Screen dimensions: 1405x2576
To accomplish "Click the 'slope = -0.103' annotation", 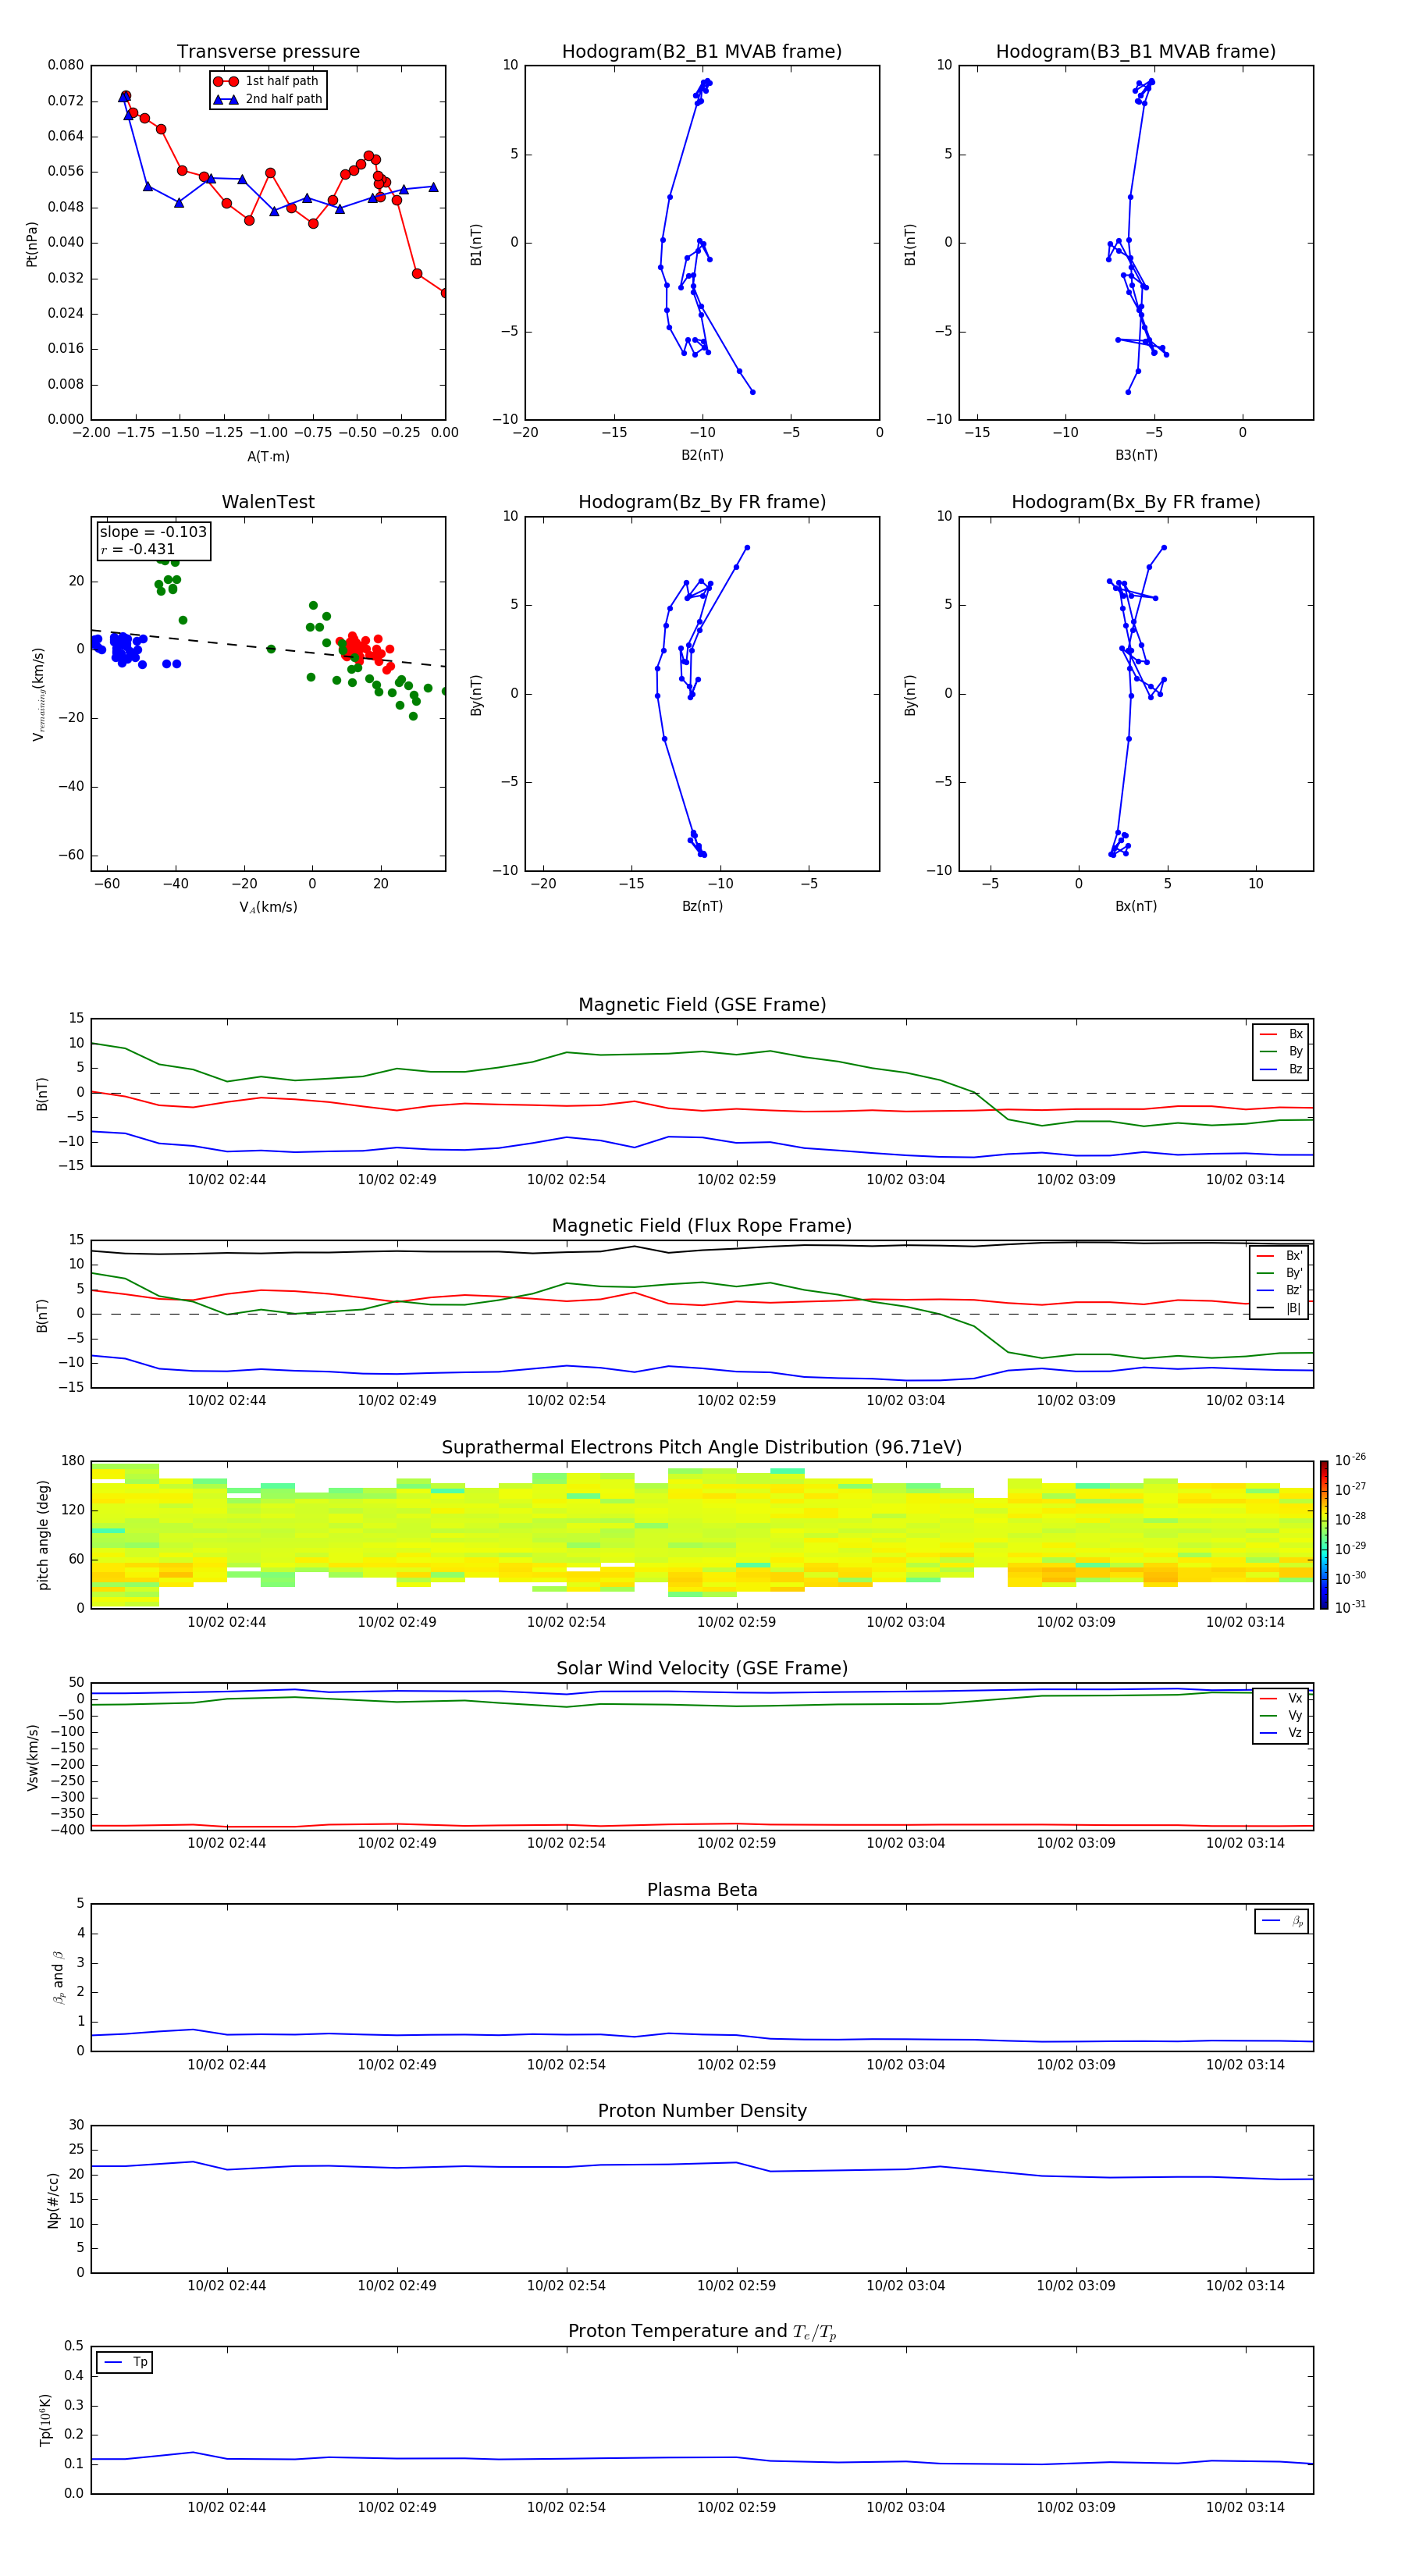I will tap(153, 532).
